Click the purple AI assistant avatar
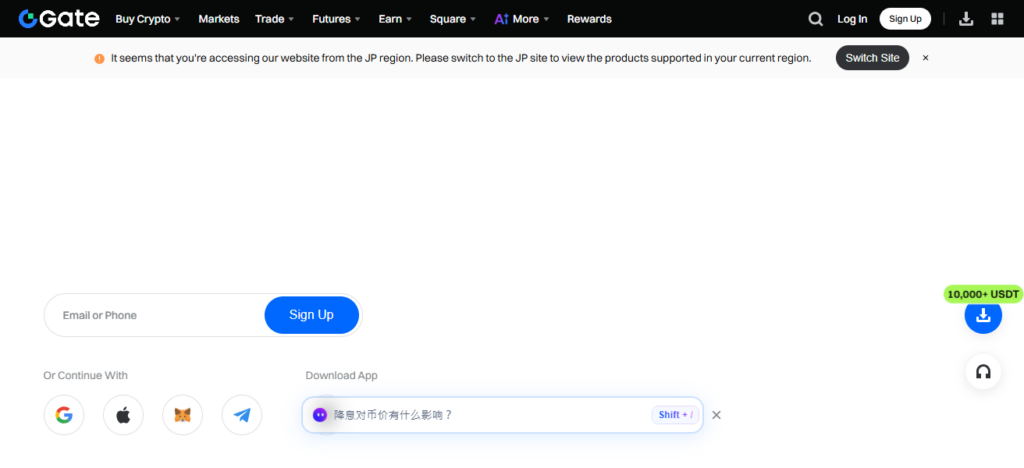This screenshot has height=468, width=1024. 319,414
